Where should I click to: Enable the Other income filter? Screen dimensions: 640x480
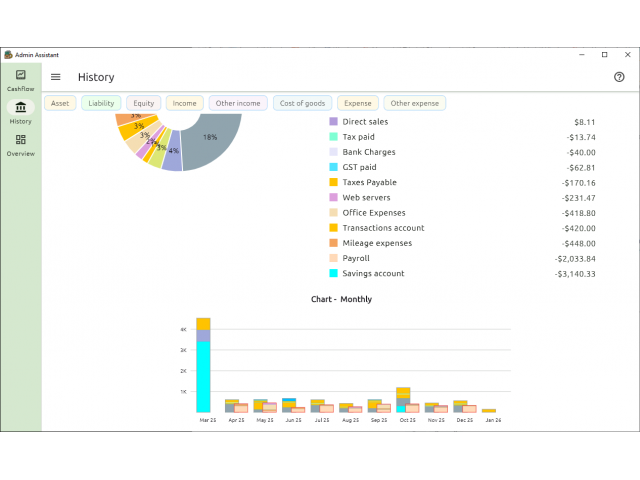tap(238, 103)
